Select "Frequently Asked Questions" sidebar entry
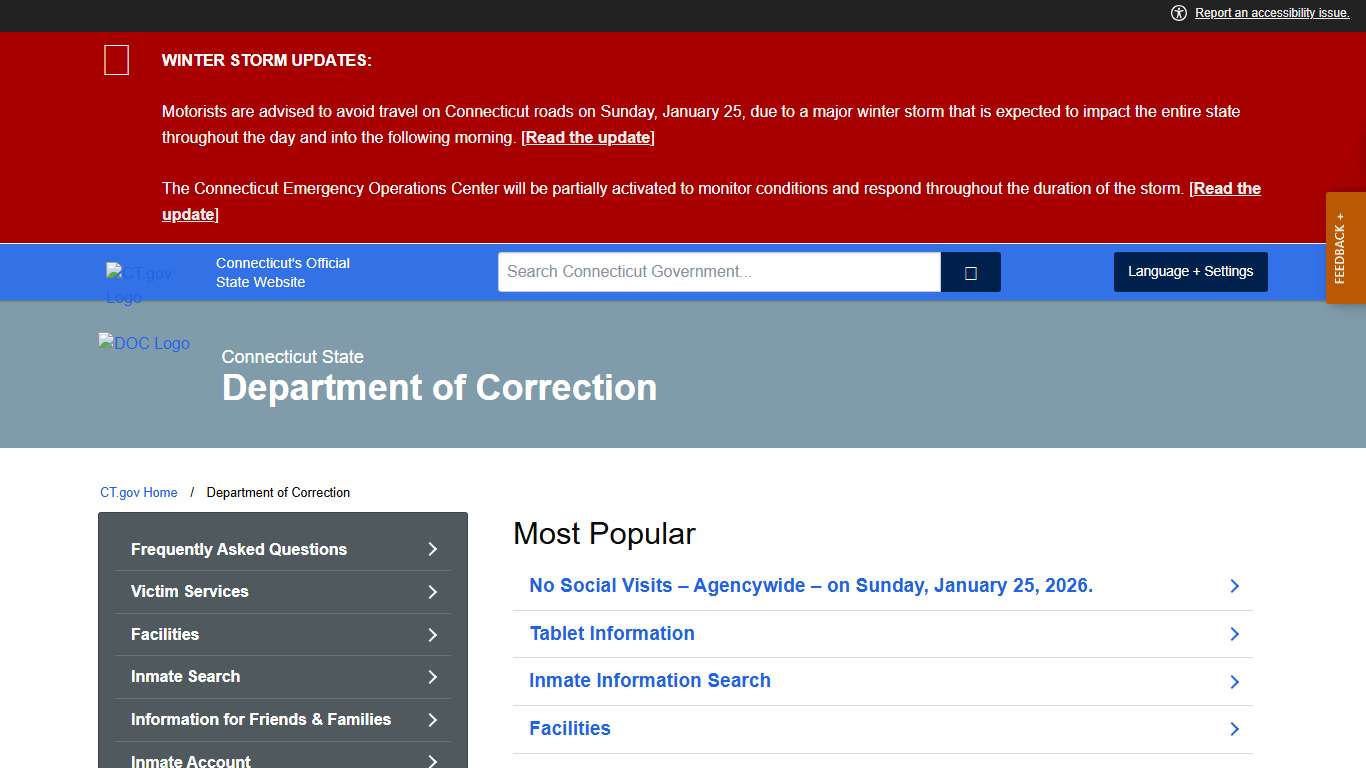The width and height of the screenshot is (1366, 768). click(238, 549)
